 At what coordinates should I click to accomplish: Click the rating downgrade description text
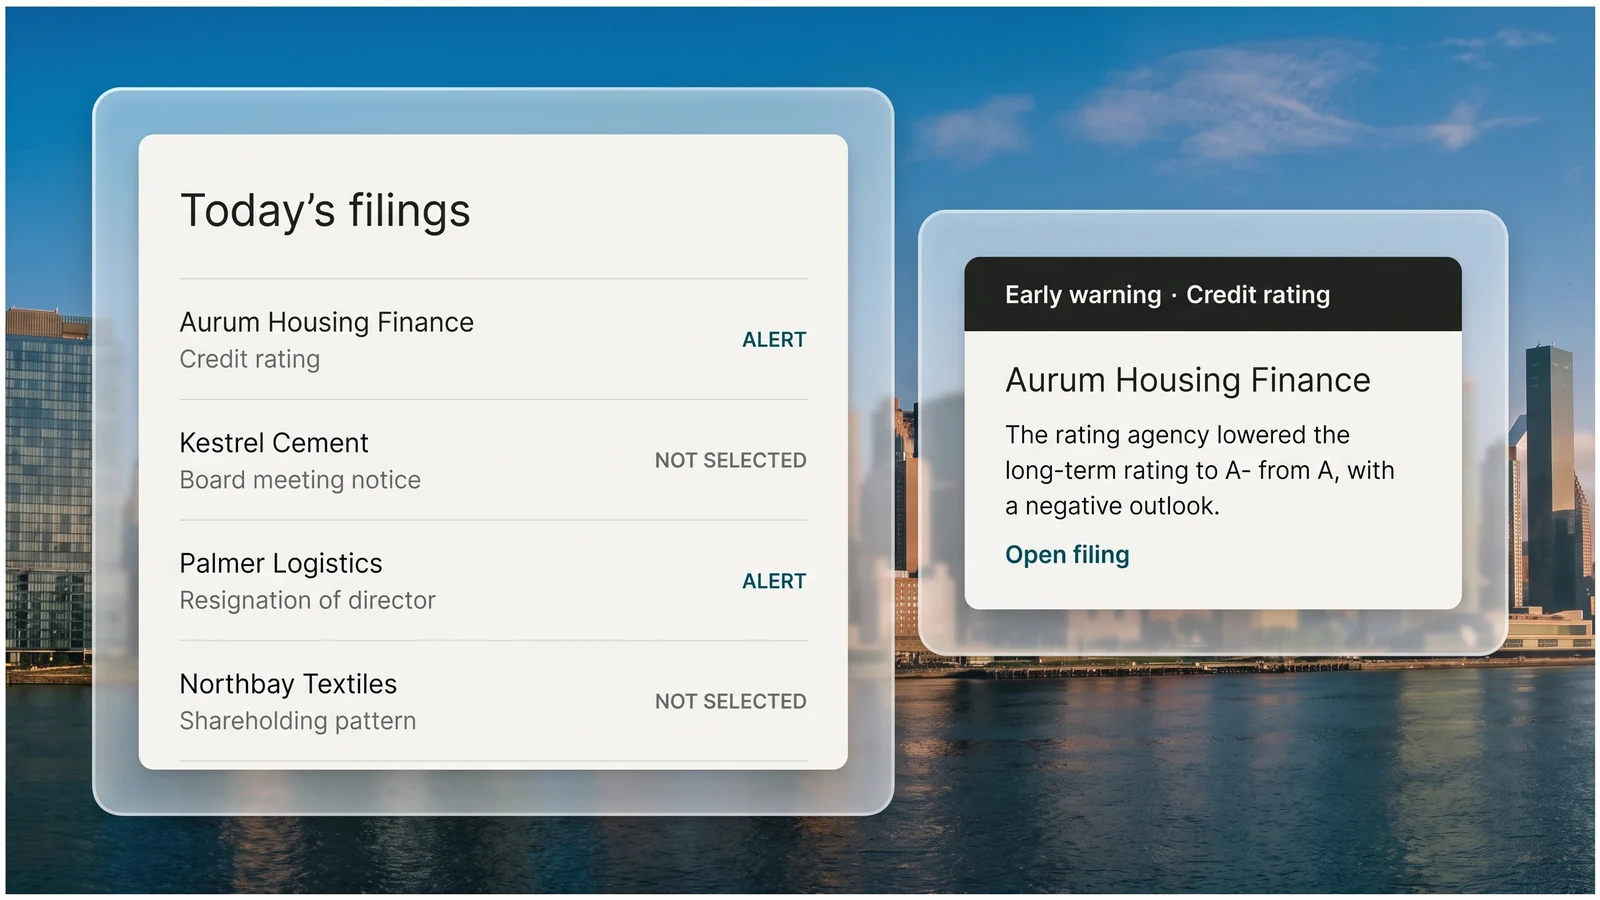coord(1200,470)
